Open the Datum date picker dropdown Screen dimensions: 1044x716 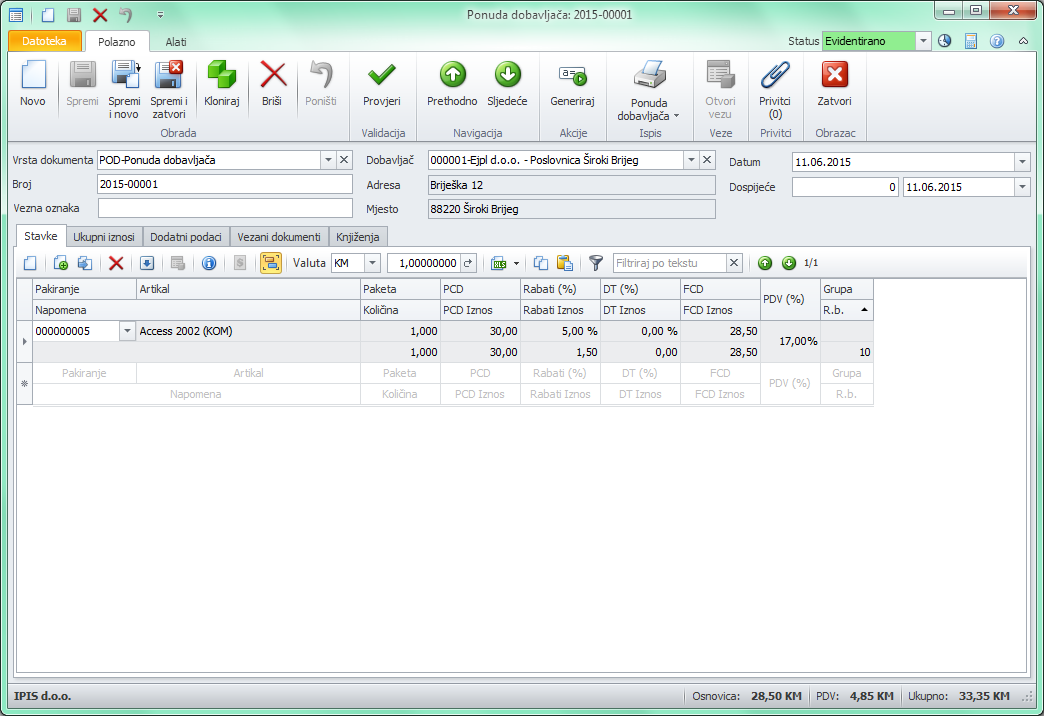click(x=1023, y=162)
